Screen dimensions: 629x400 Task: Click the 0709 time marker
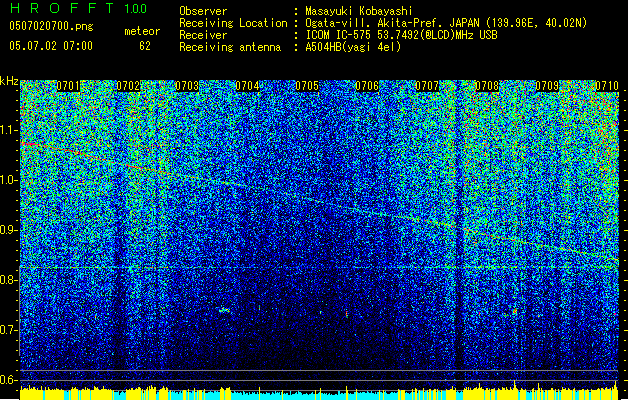(x=547, y=86)
